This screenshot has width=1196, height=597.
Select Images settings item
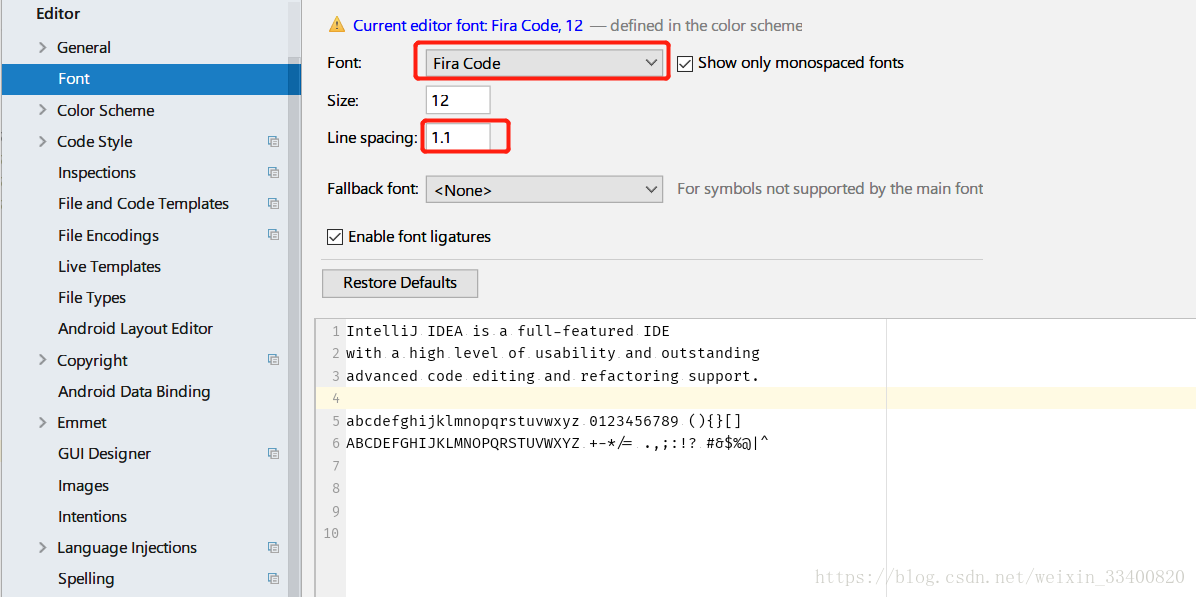pyautogui.click(x=83, y=486)
